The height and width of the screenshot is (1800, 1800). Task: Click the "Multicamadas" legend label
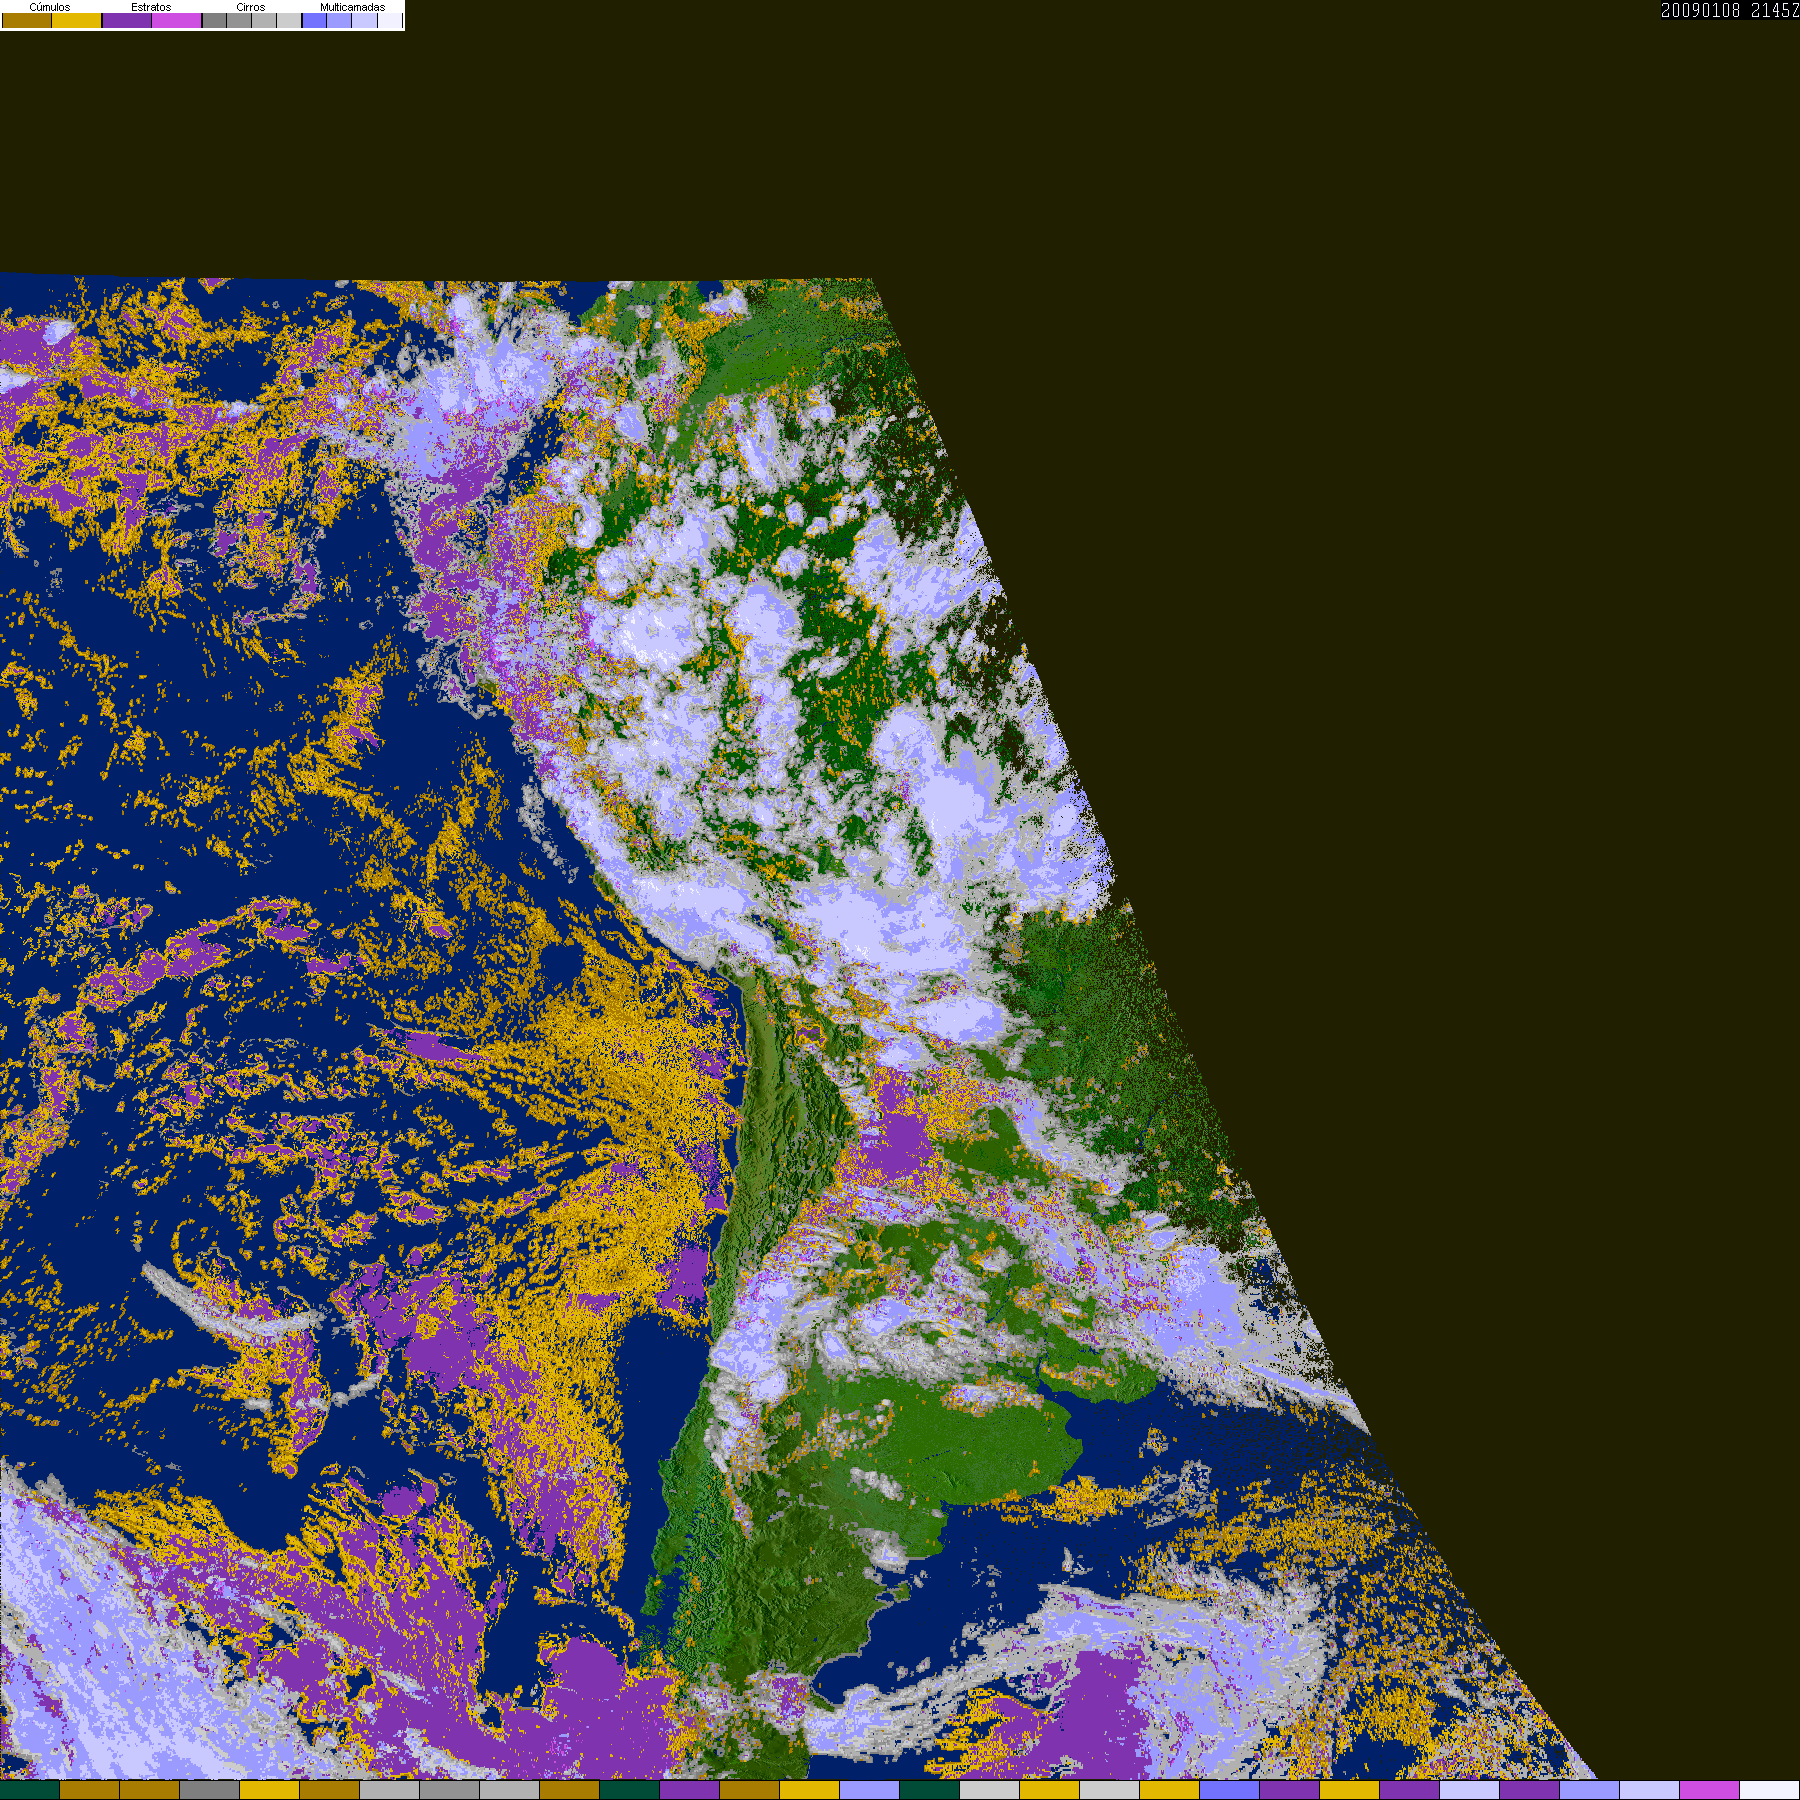(352, 7)
